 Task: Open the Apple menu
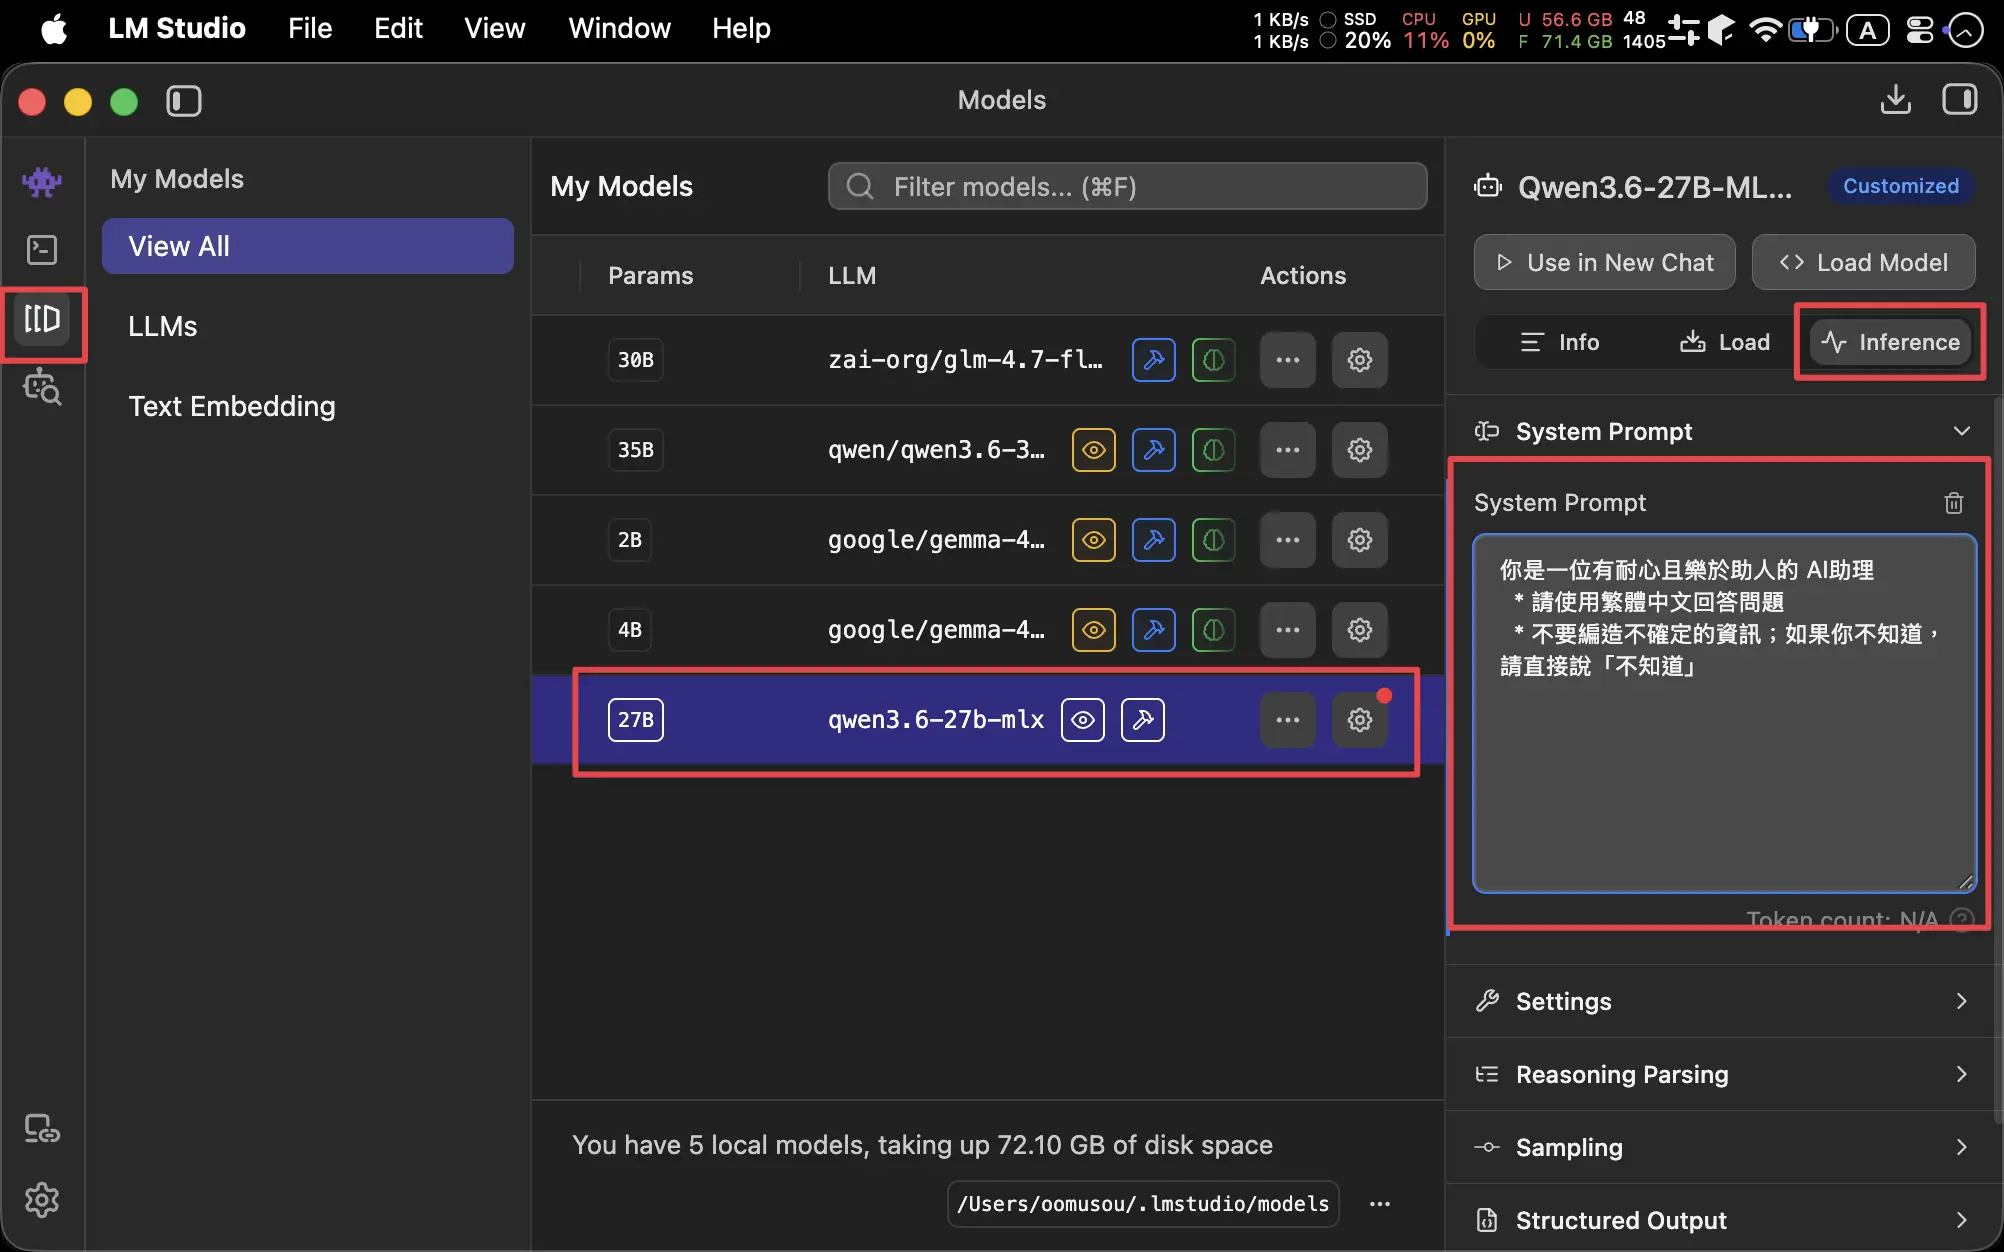click(54, 28)
